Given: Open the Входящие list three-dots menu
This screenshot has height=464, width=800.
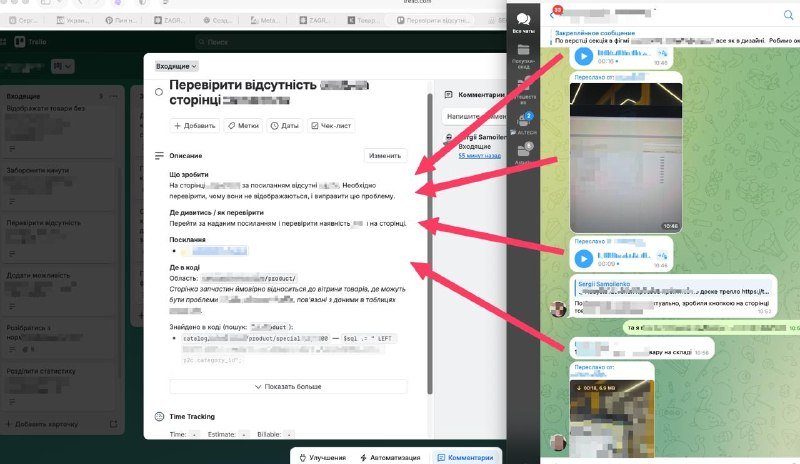Looking at the screenshot, I should click(x=113, y=96).
